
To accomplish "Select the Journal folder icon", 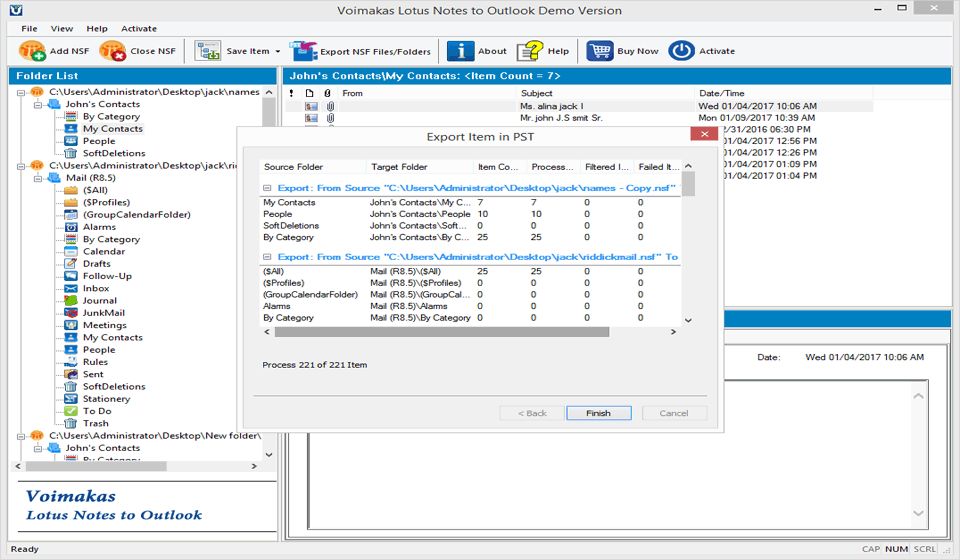I will click(x=71, y=301).
